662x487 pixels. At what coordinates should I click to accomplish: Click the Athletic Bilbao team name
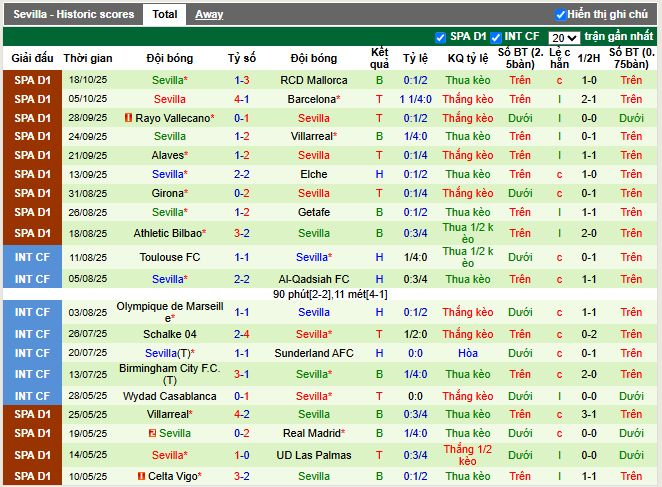click(168, 233)
